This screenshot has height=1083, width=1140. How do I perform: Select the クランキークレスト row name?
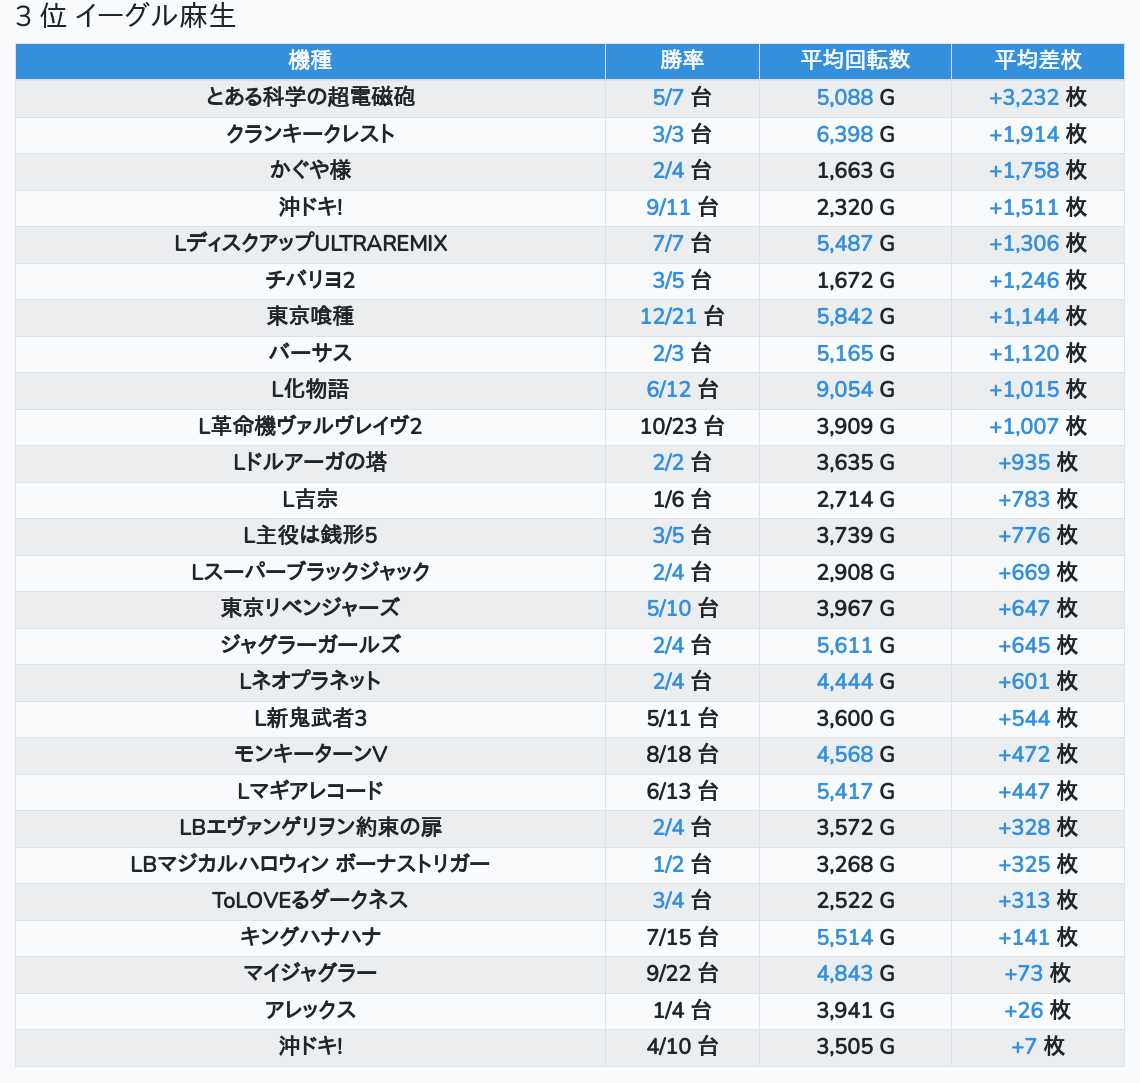coord(310,134)
